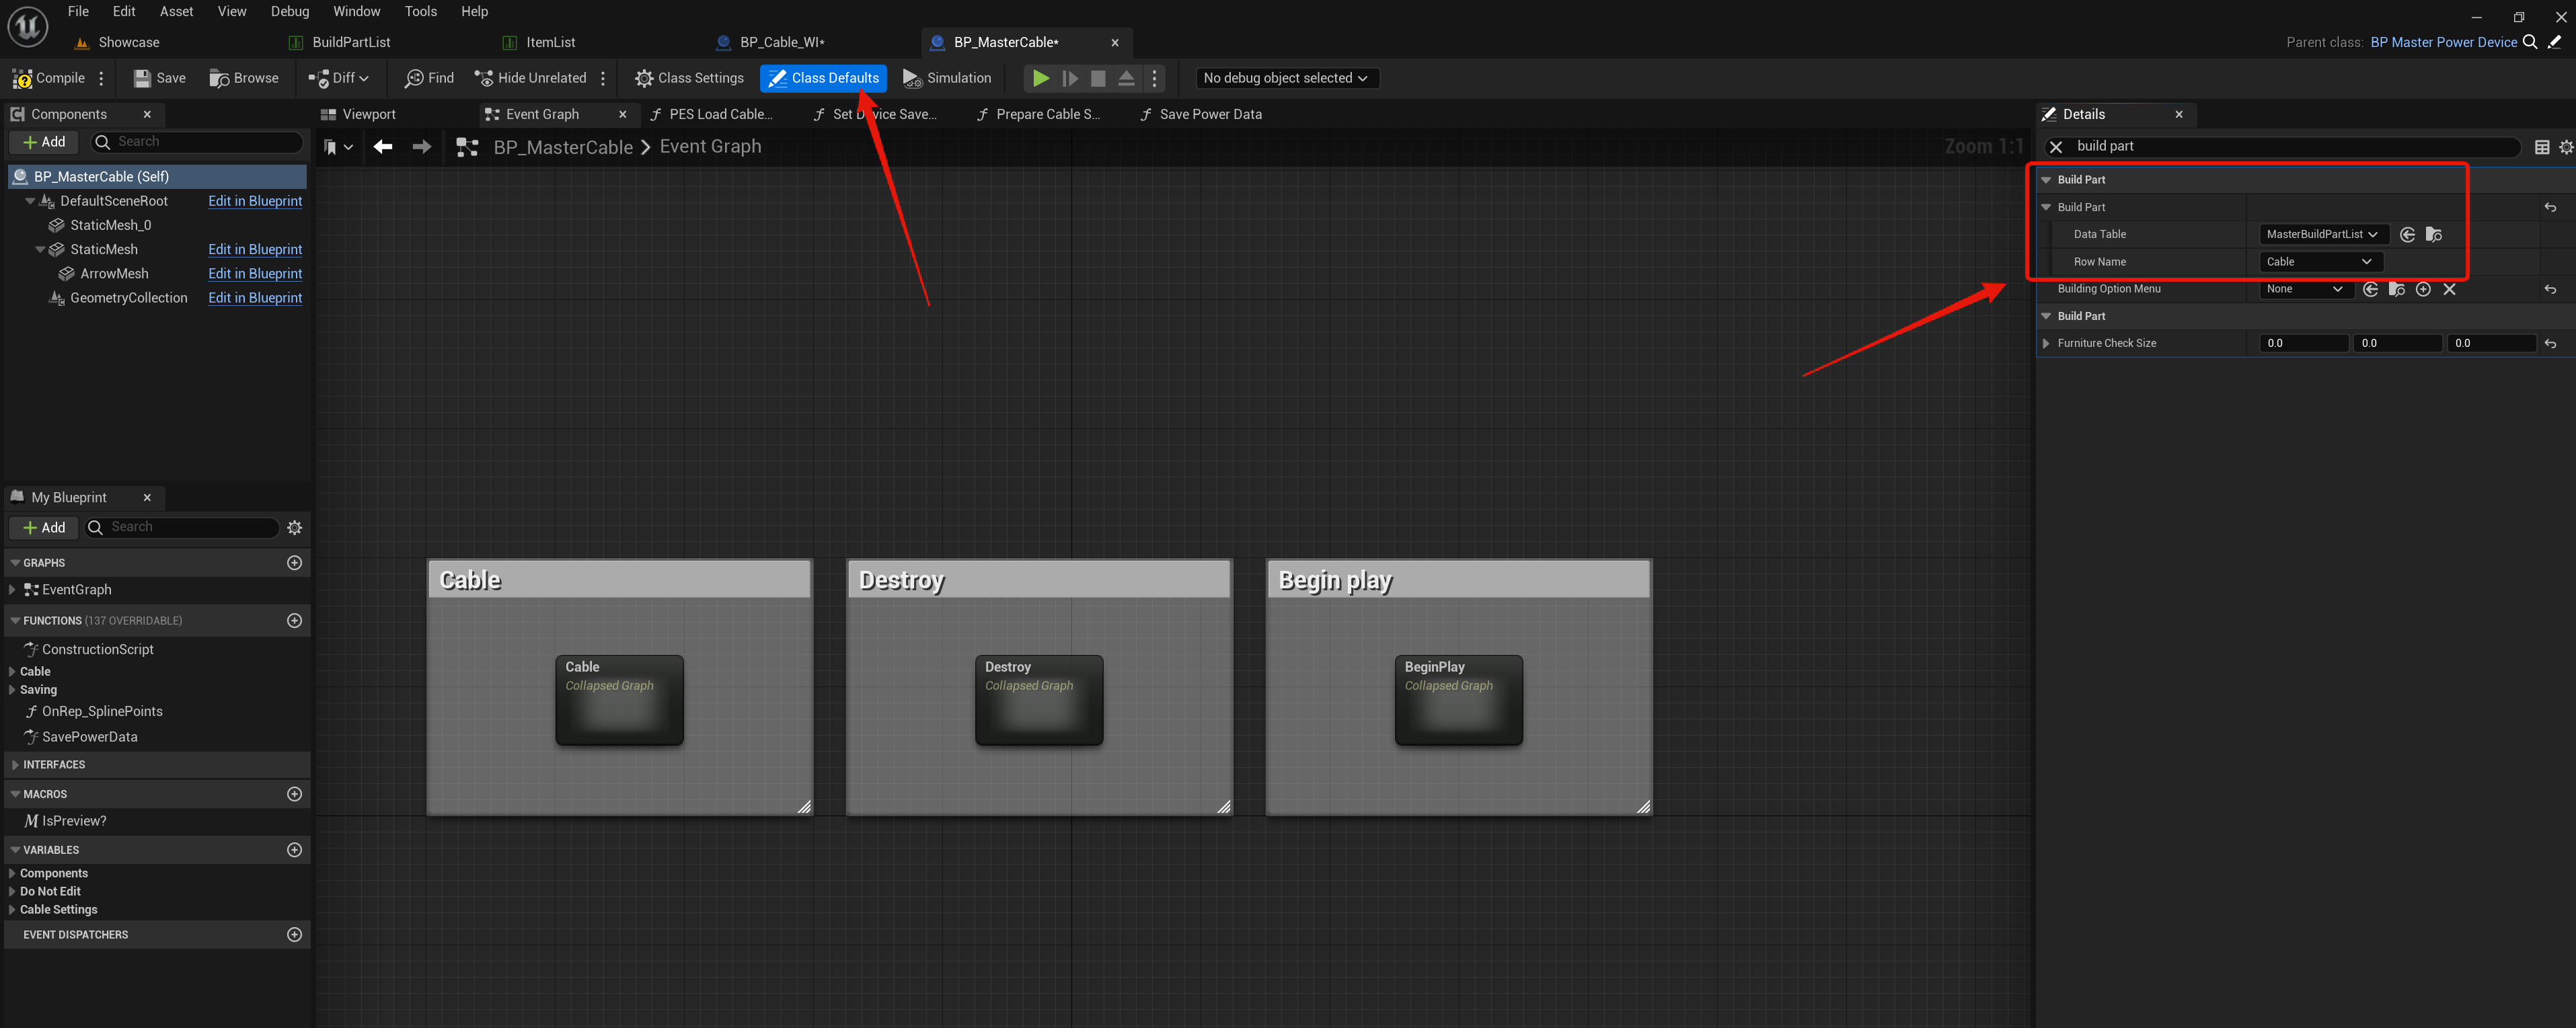The image size is (2576, 1028).
Task: Click Edit in Blueprint link for ArrowMesh
Action: (x=254, y=273)
